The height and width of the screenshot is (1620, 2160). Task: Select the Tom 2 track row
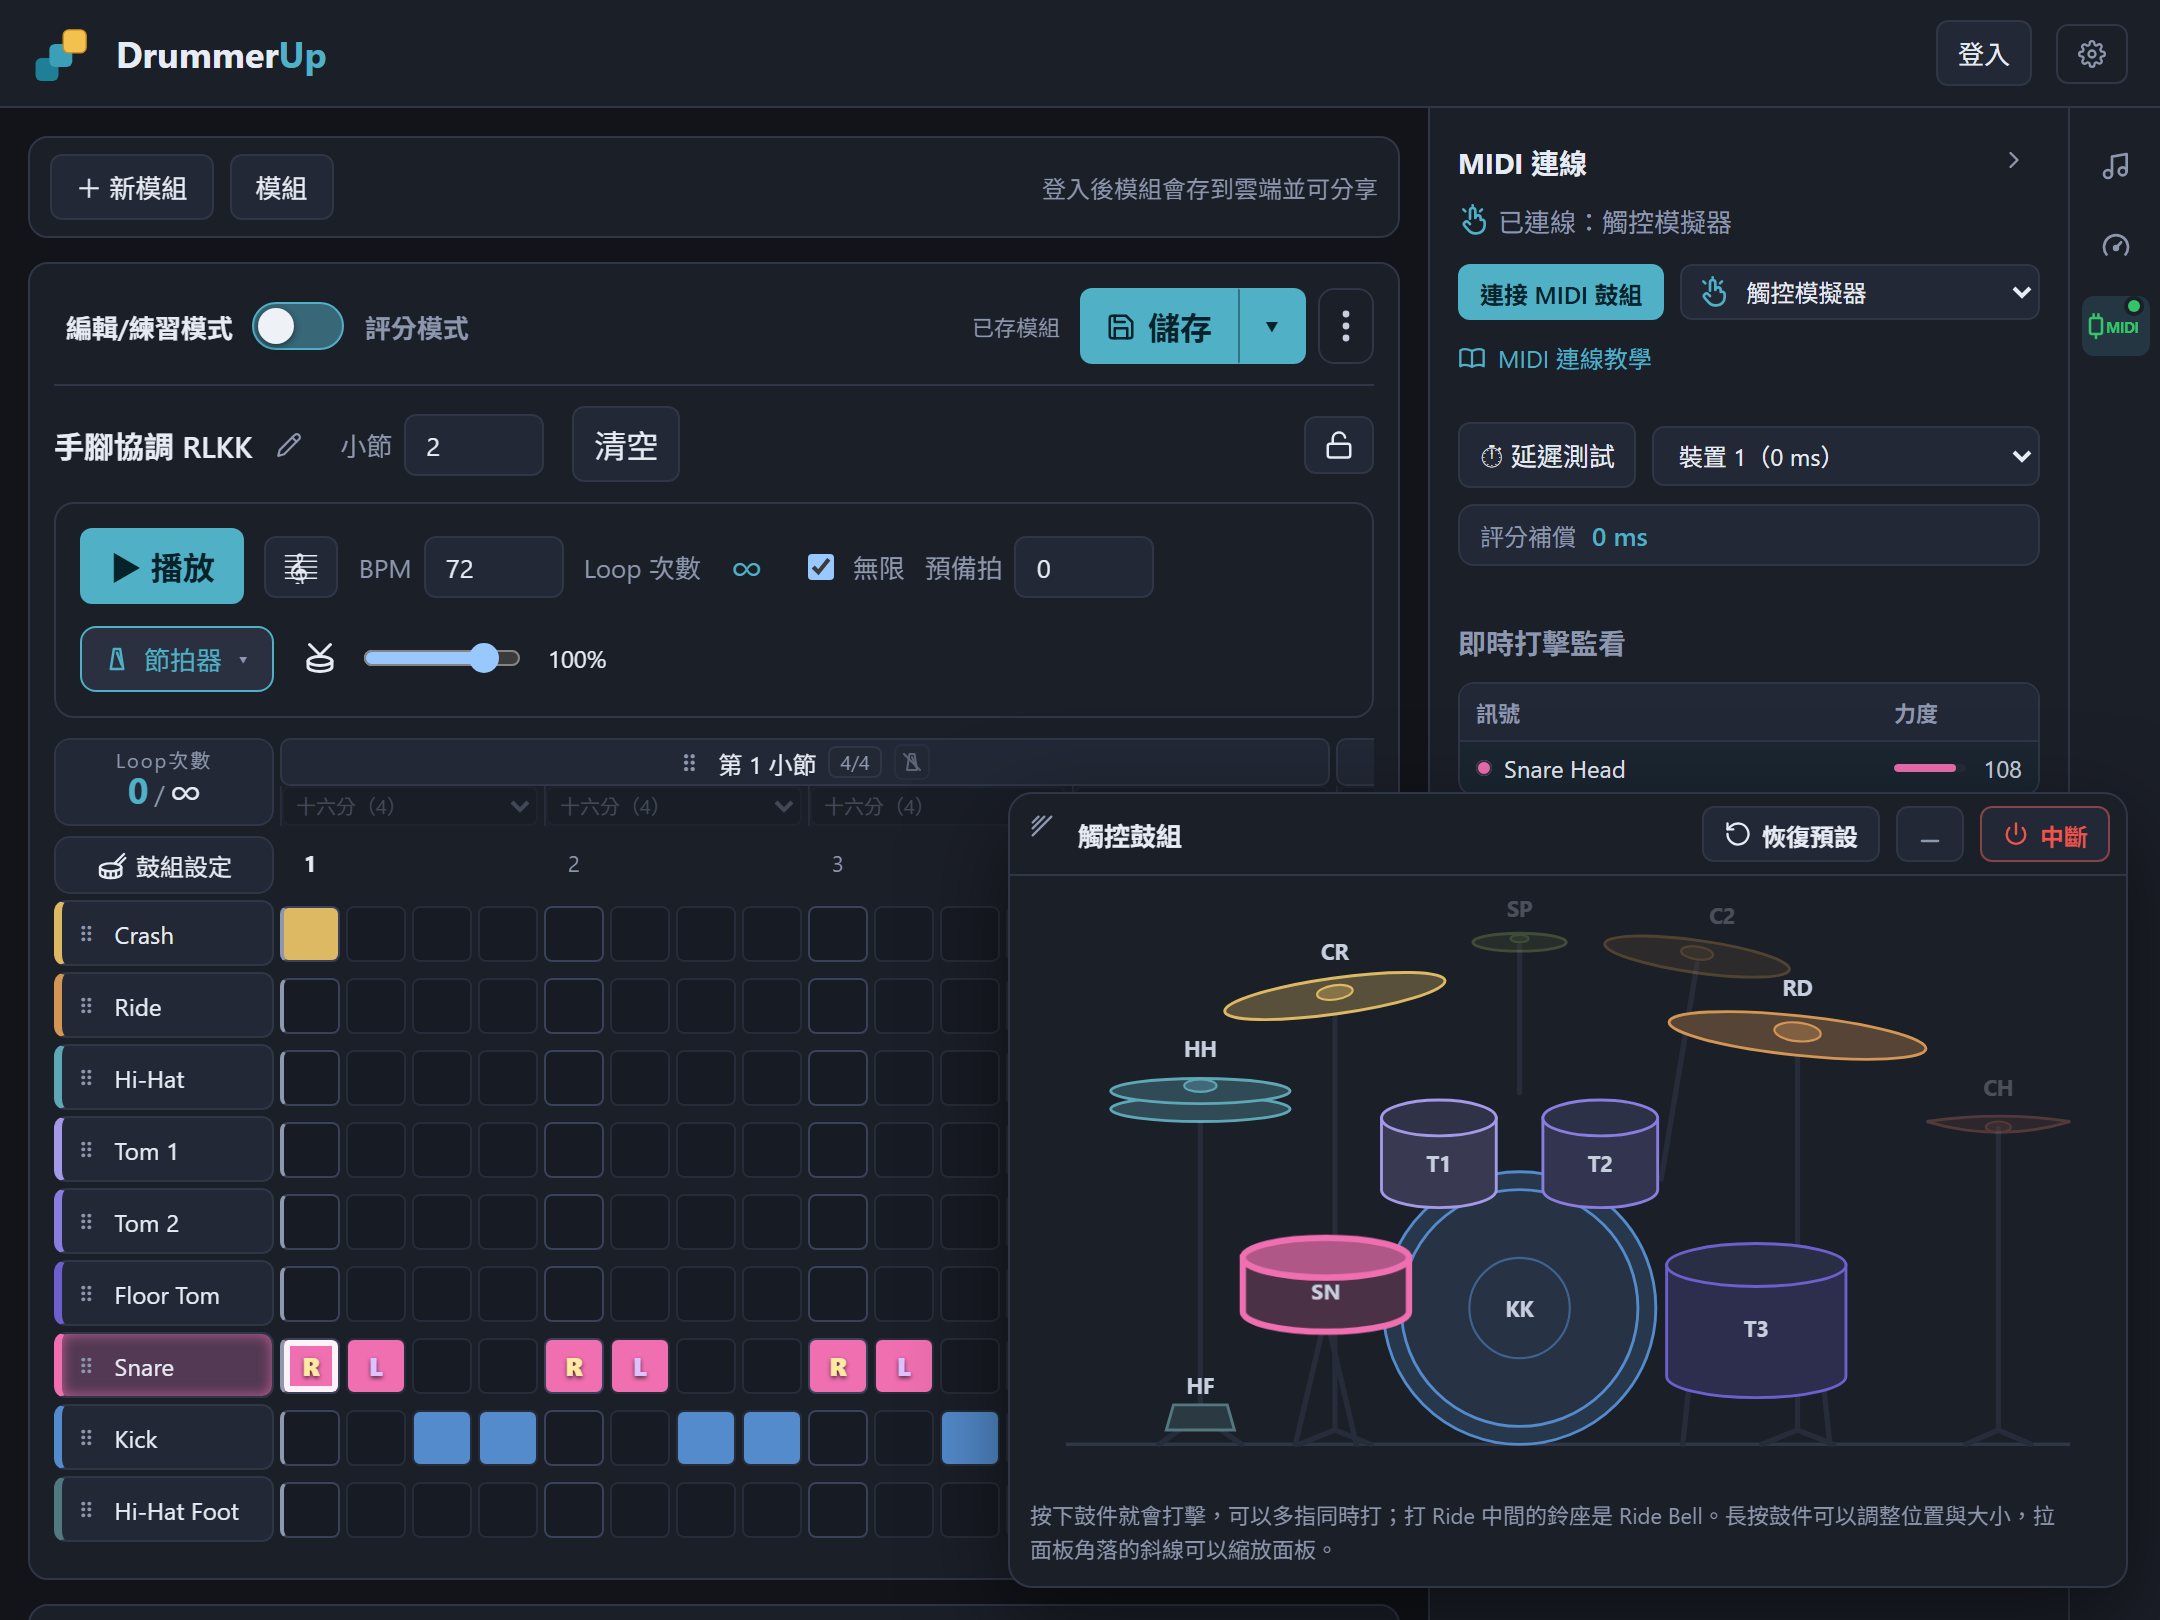[164, 1222]
